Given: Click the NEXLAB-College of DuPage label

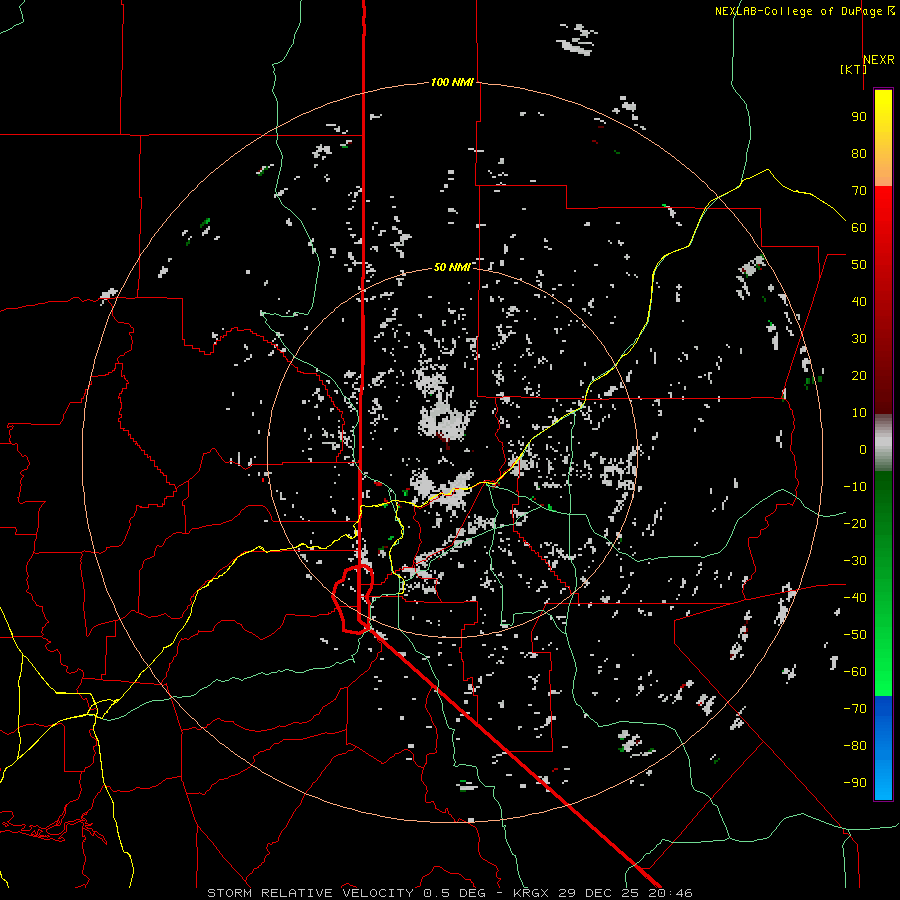Looking at the screenshot, I should pos(800,11).
